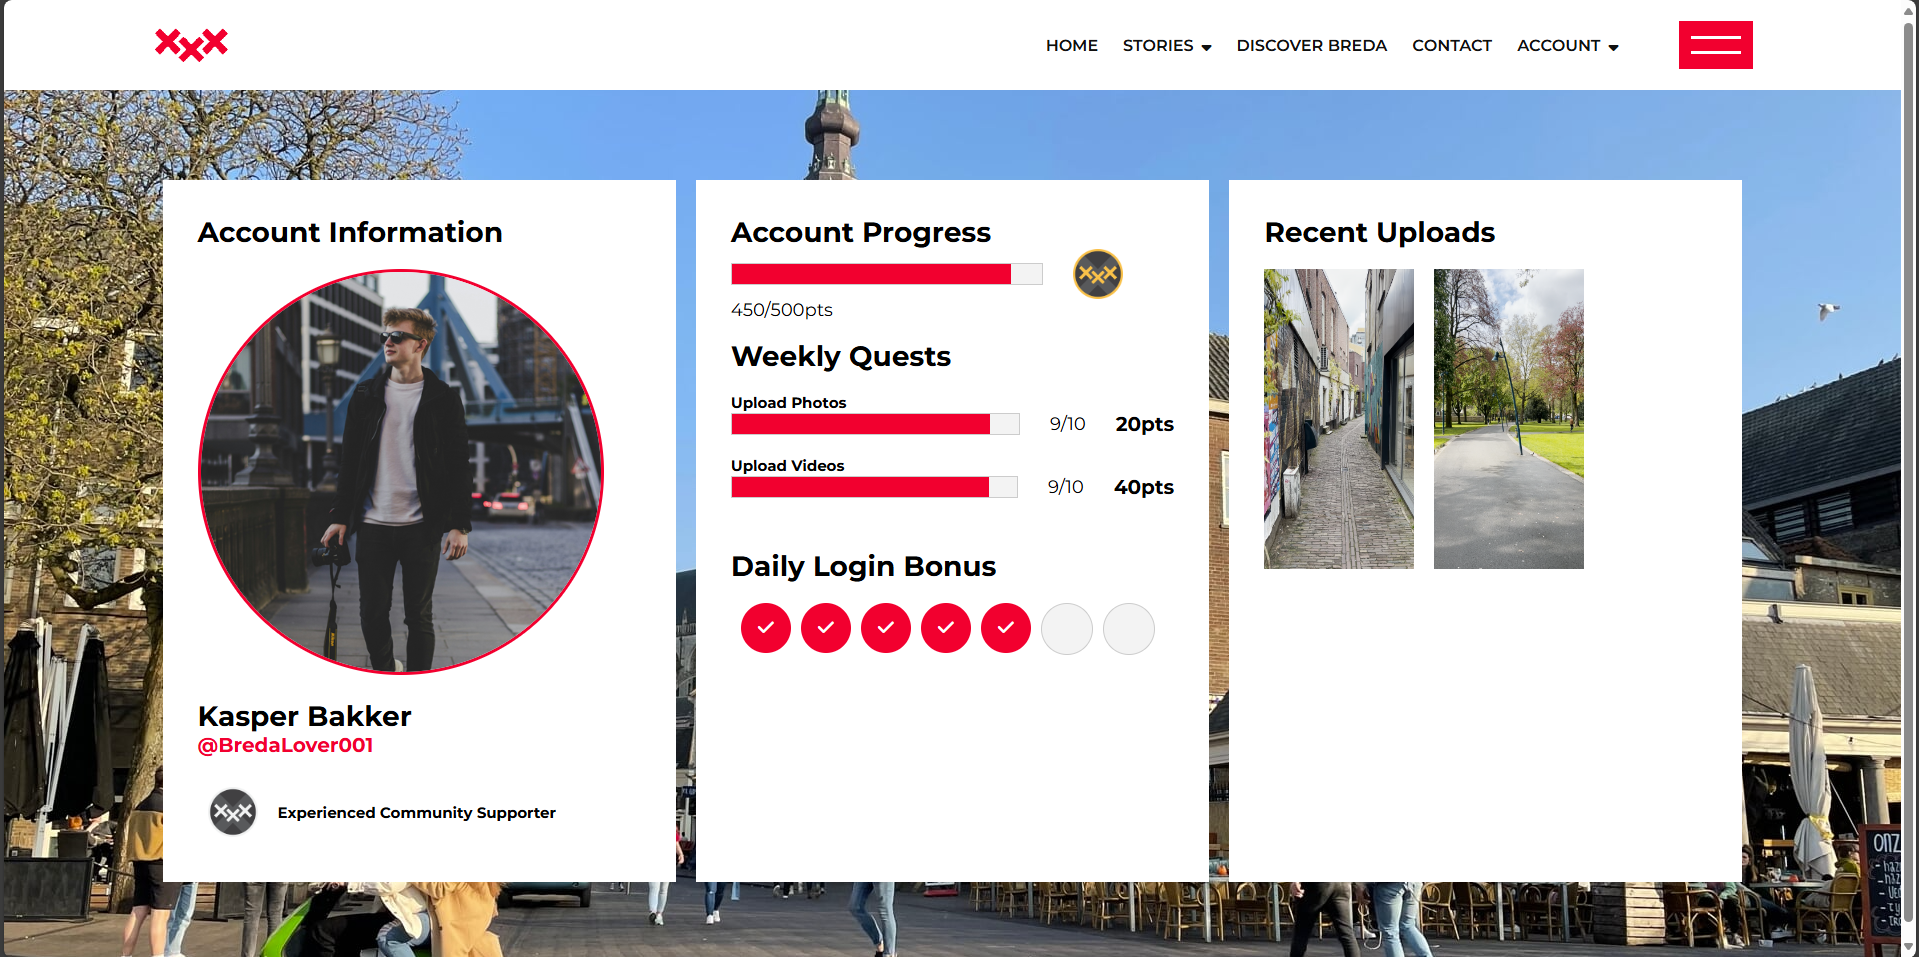
Task: Click the empty seventh Daily Login Bonus circle
Action: click(1128, 628)
